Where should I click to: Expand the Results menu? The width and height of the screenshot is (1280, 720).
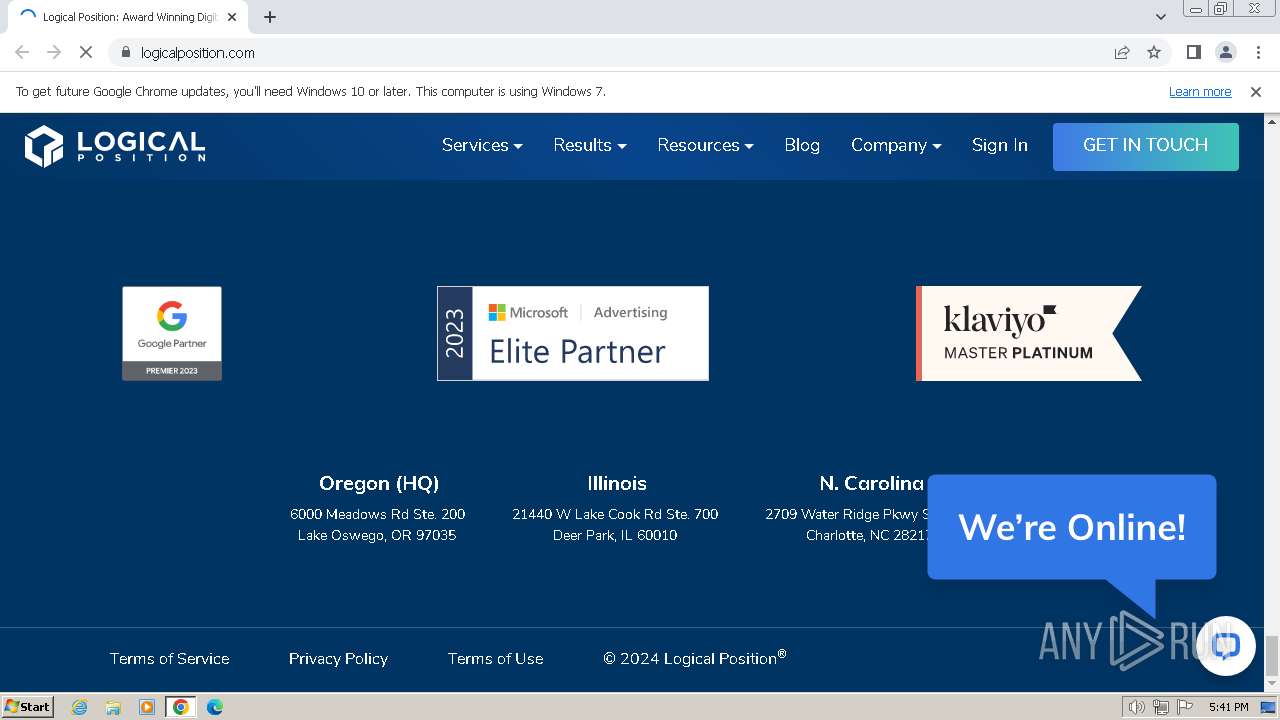click(x=590, y=145)
